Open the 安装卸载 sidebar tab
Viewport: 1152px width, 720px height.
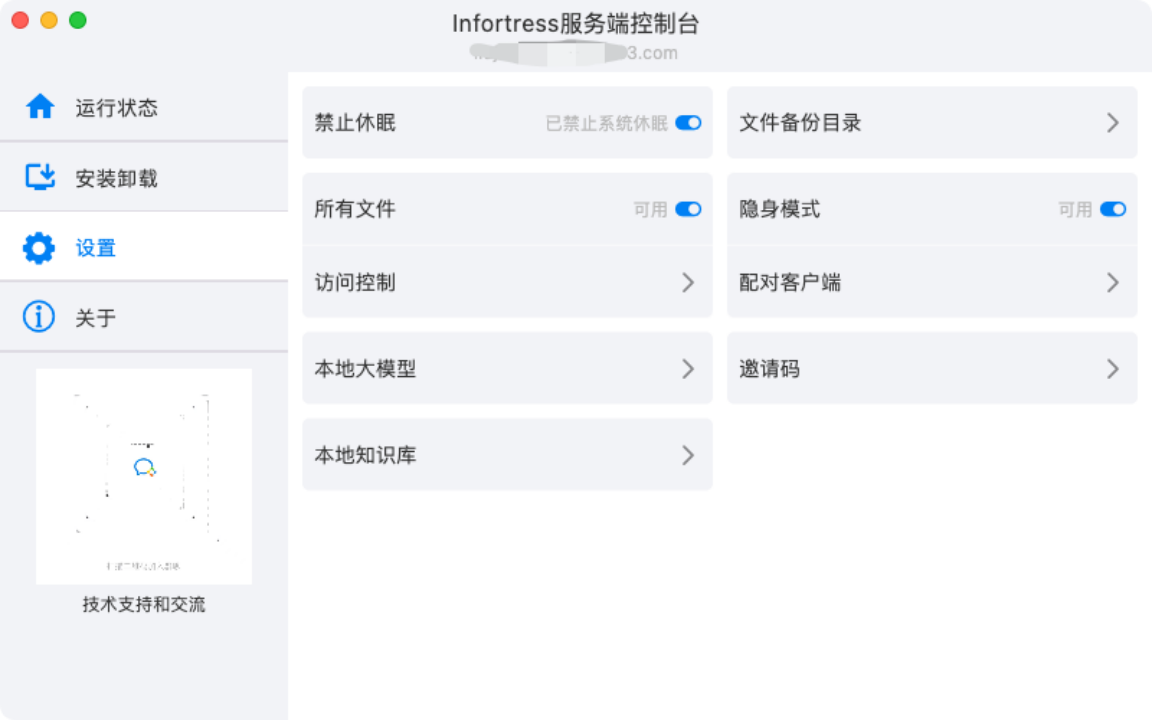pyautogui.click(x=144, y=177)
